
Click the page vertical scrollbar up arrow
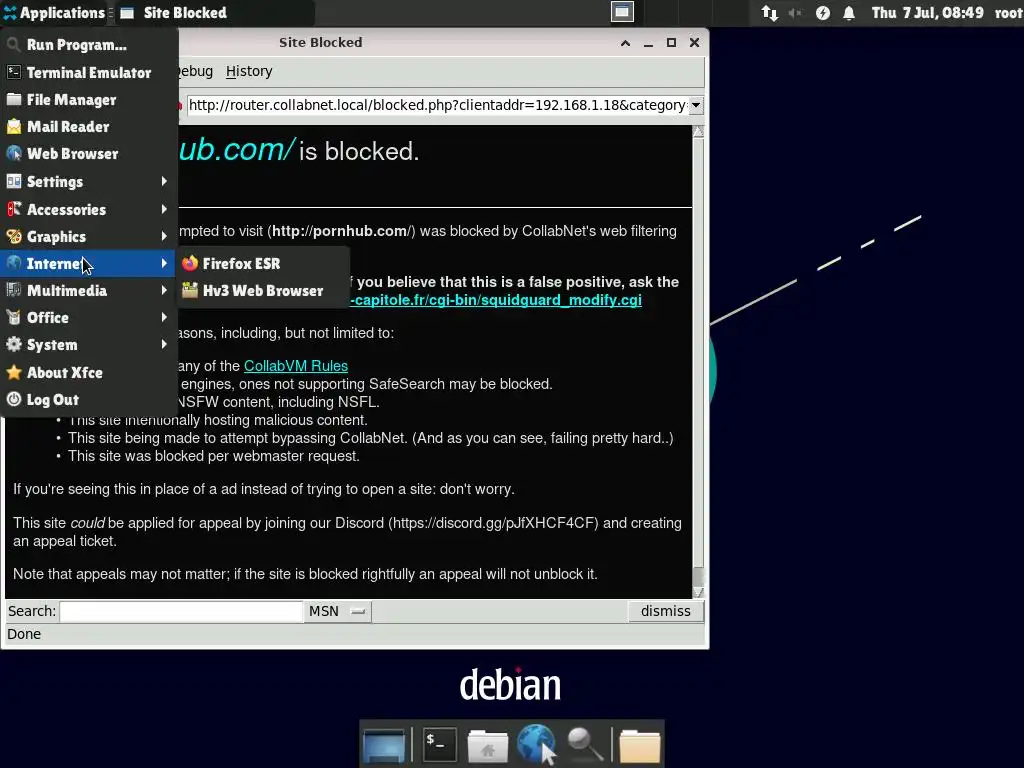698,133
